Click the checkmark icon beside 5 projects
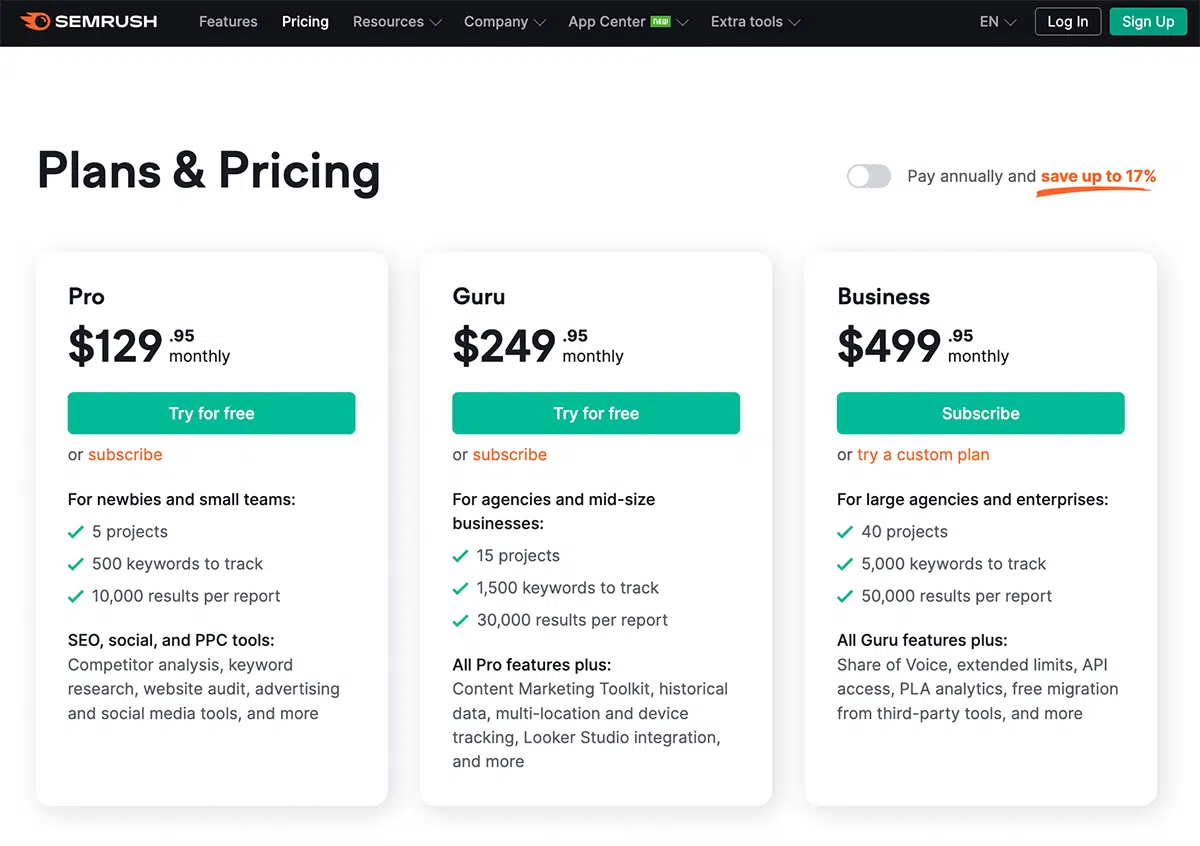1200x846 pixels. [x=76, y=532]
